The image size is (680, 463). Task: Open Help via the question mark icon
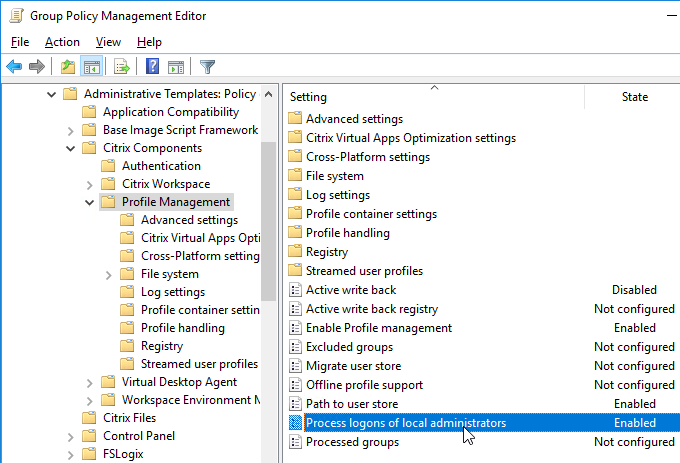coord(152,66)
